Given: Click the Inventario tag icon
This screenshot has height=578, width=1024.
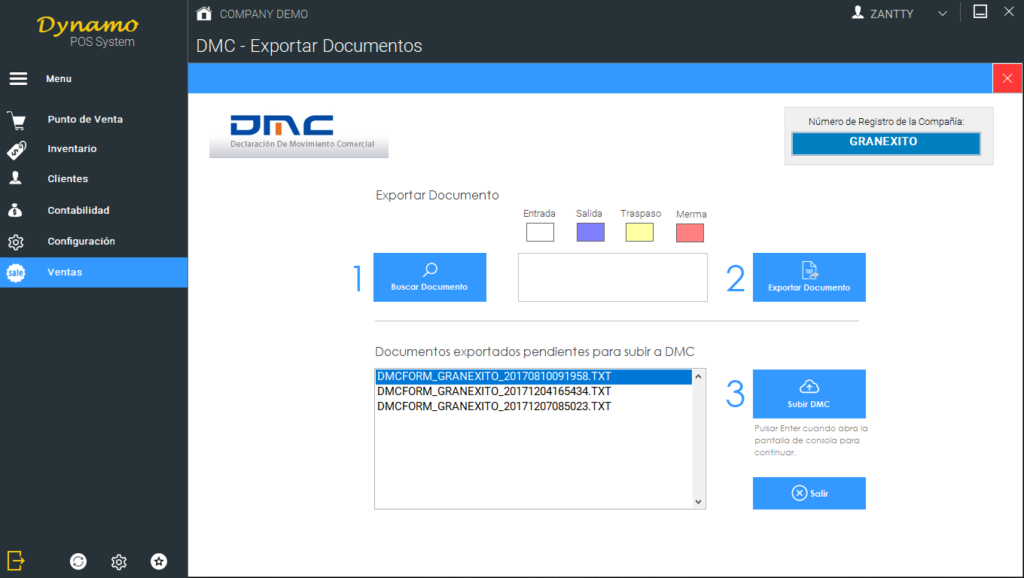Looking at the screenshot, I should [16, 149].
